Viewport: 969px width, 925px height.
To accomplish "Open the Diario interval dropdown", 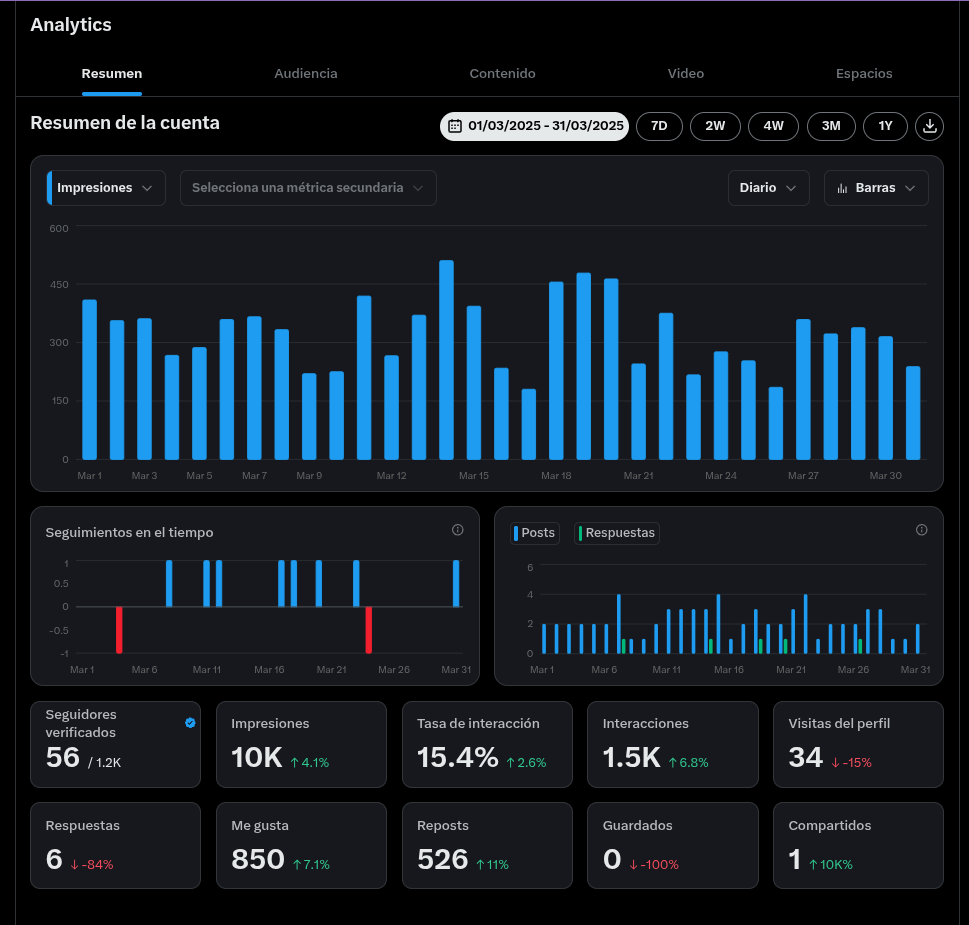I will 768,188.
